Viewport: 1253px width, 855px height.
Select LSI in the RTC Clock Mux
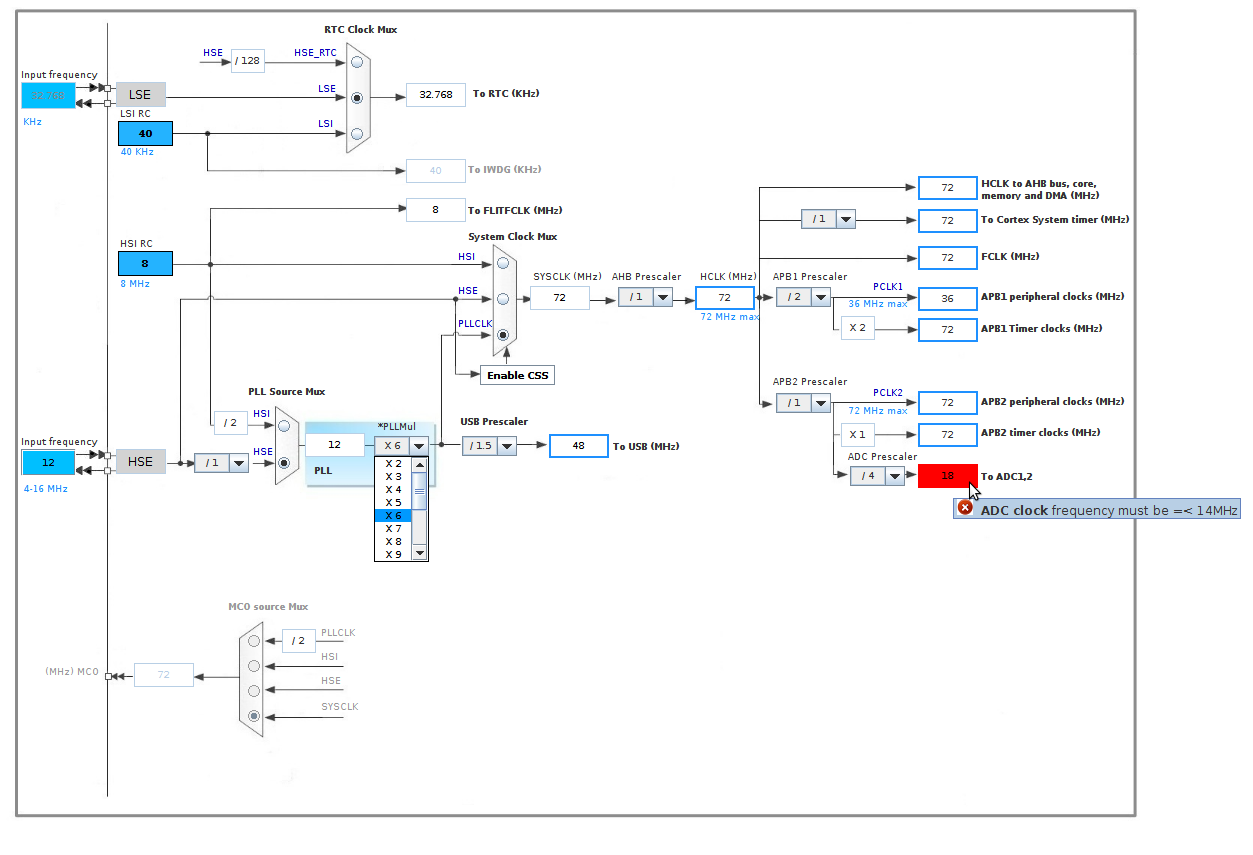click(x=357, y=134)
